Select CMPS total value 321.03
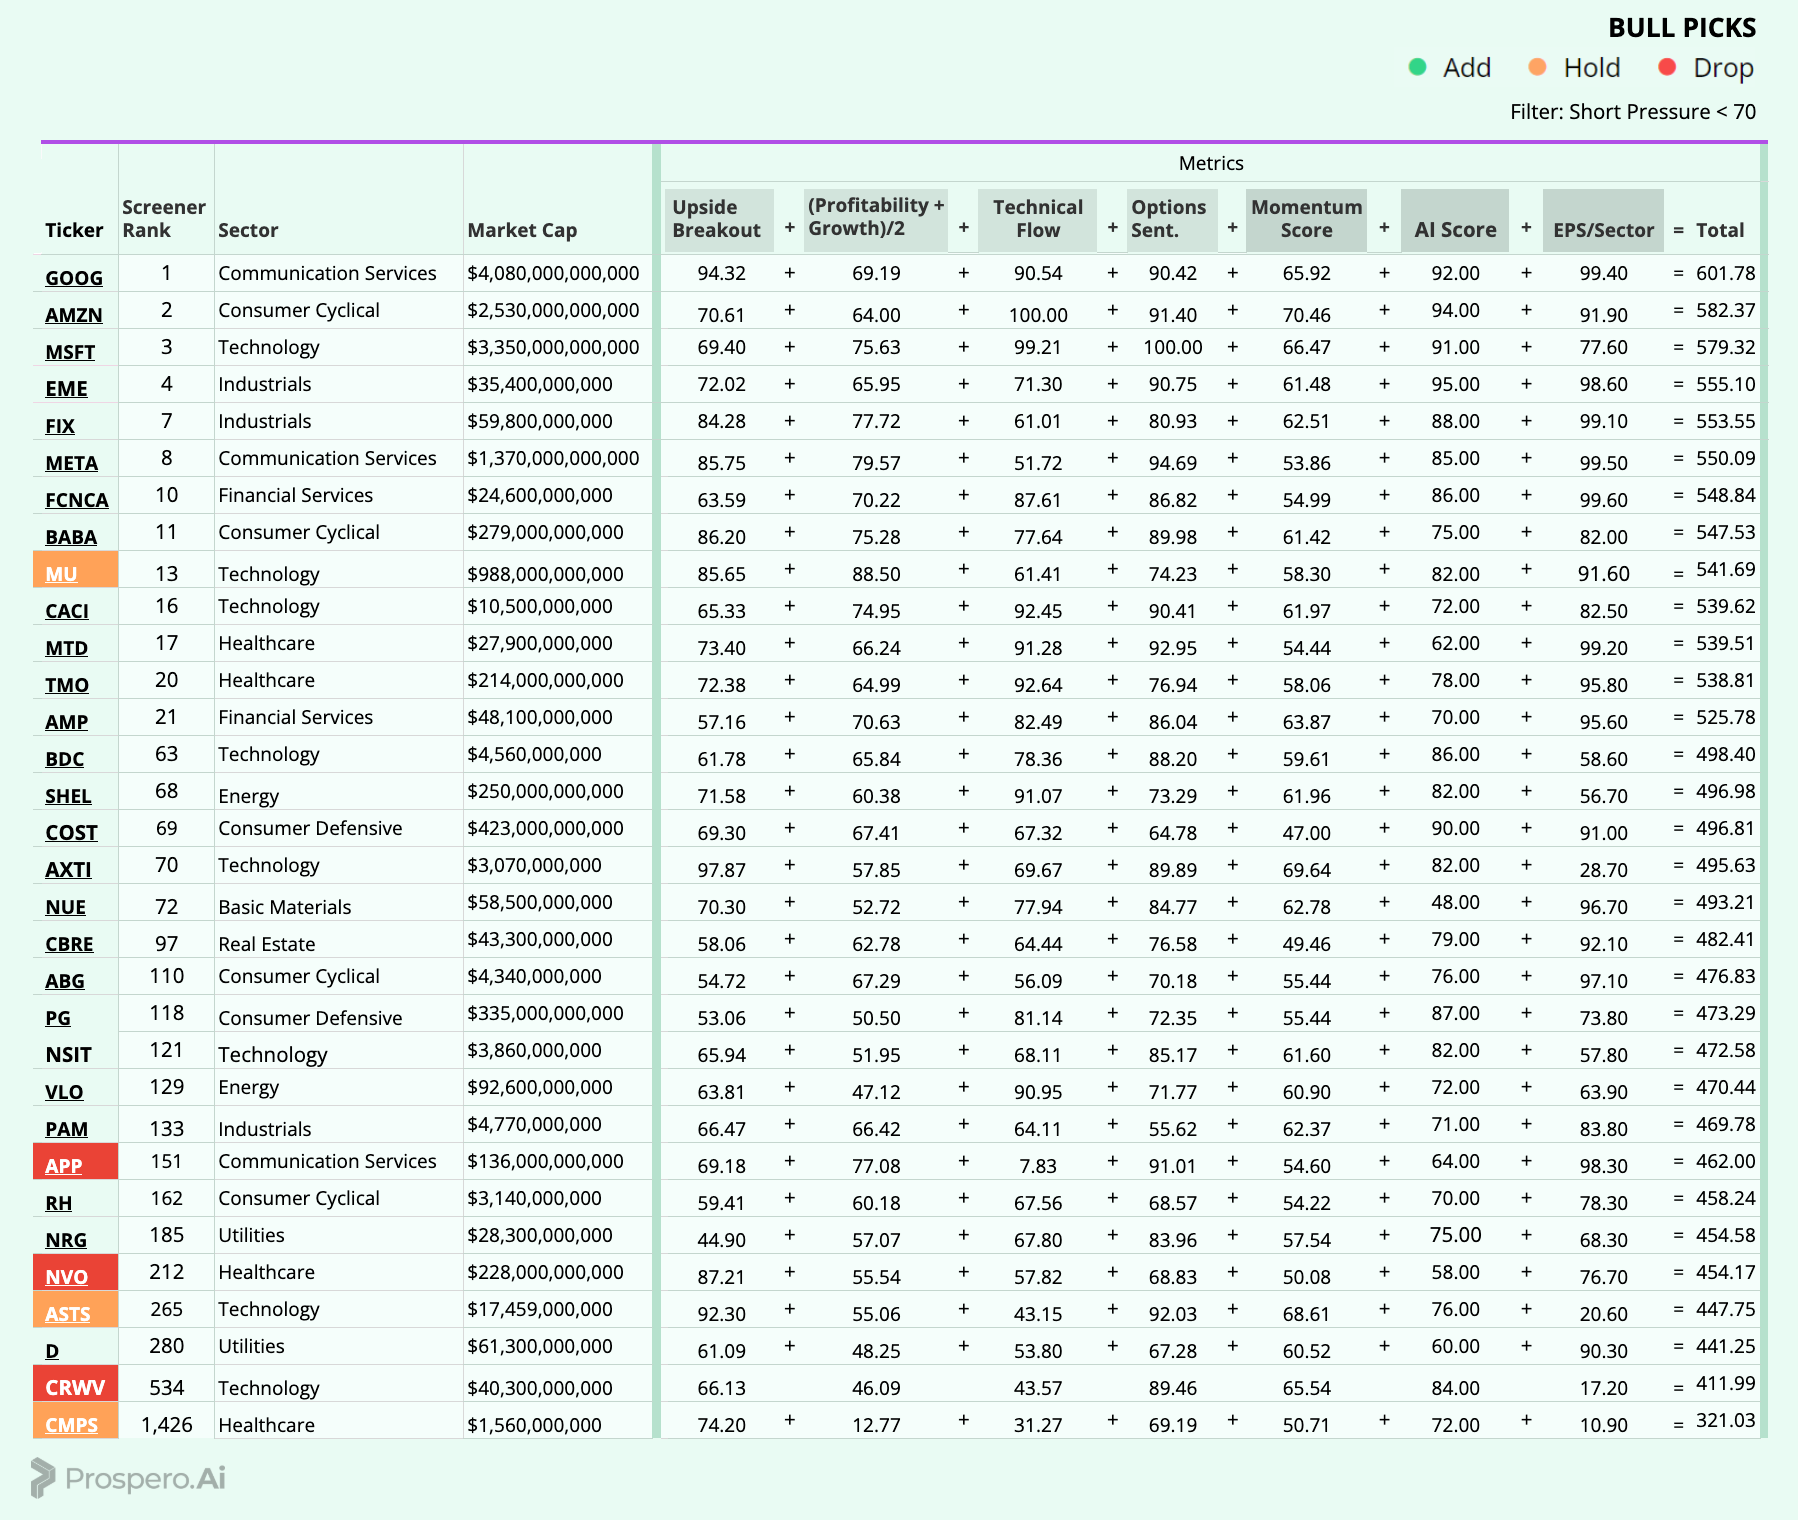 pos(1725,1420)
